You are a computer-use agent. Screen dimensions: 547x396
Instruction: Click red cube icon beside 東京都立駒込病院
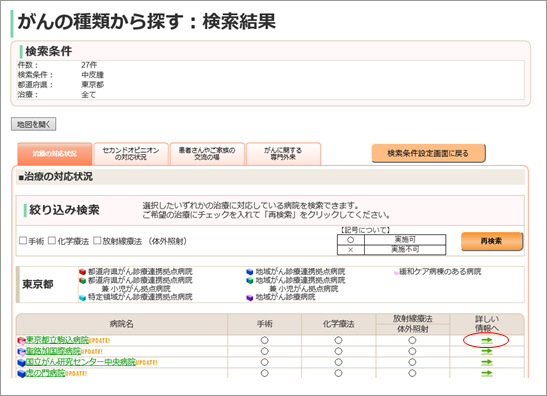[x=21, y=341]
